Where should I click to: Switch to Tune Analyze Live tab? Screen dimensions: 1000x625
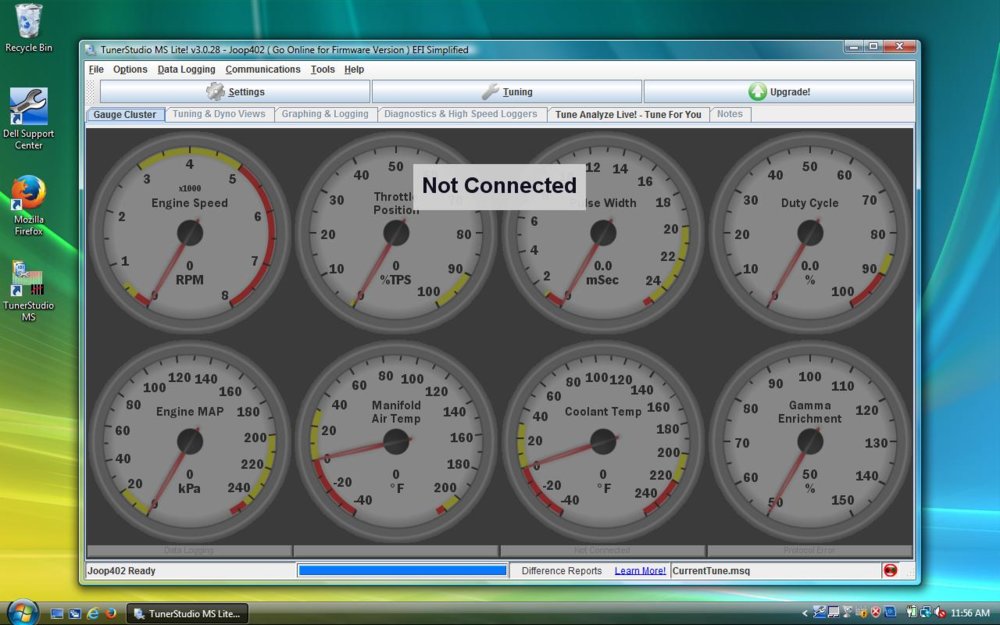coord(628,115)
